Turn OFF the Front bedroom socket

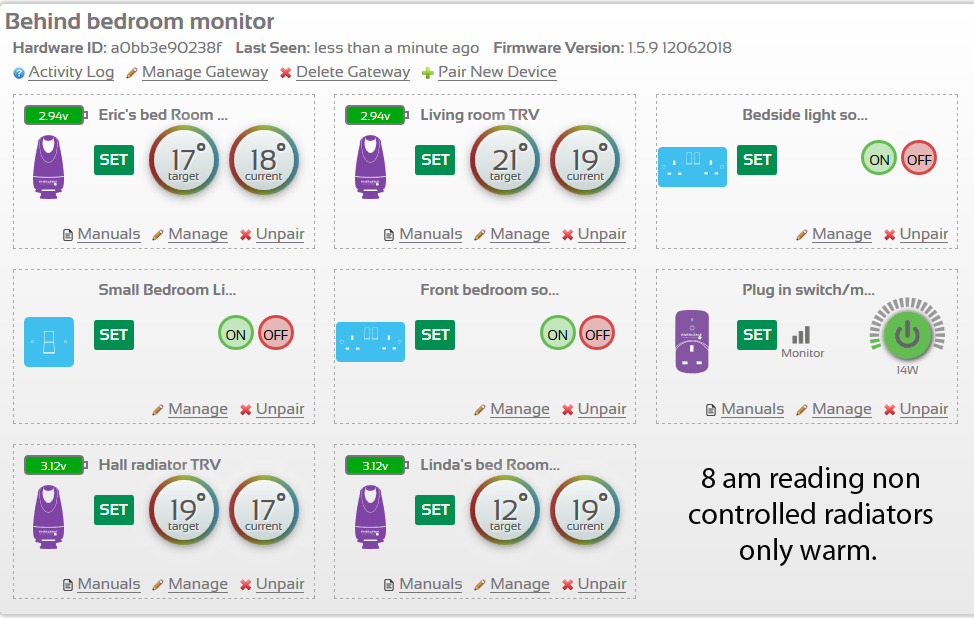coord(597,334)
